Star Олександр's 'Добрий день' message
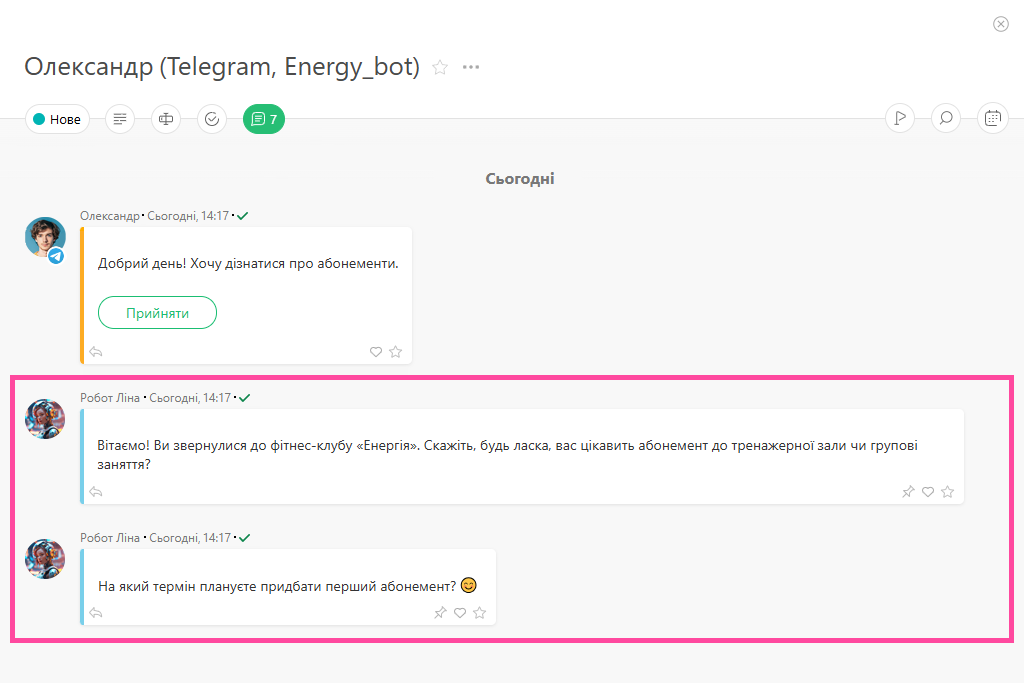This screenshot has width=1024, height=683. 396,352
